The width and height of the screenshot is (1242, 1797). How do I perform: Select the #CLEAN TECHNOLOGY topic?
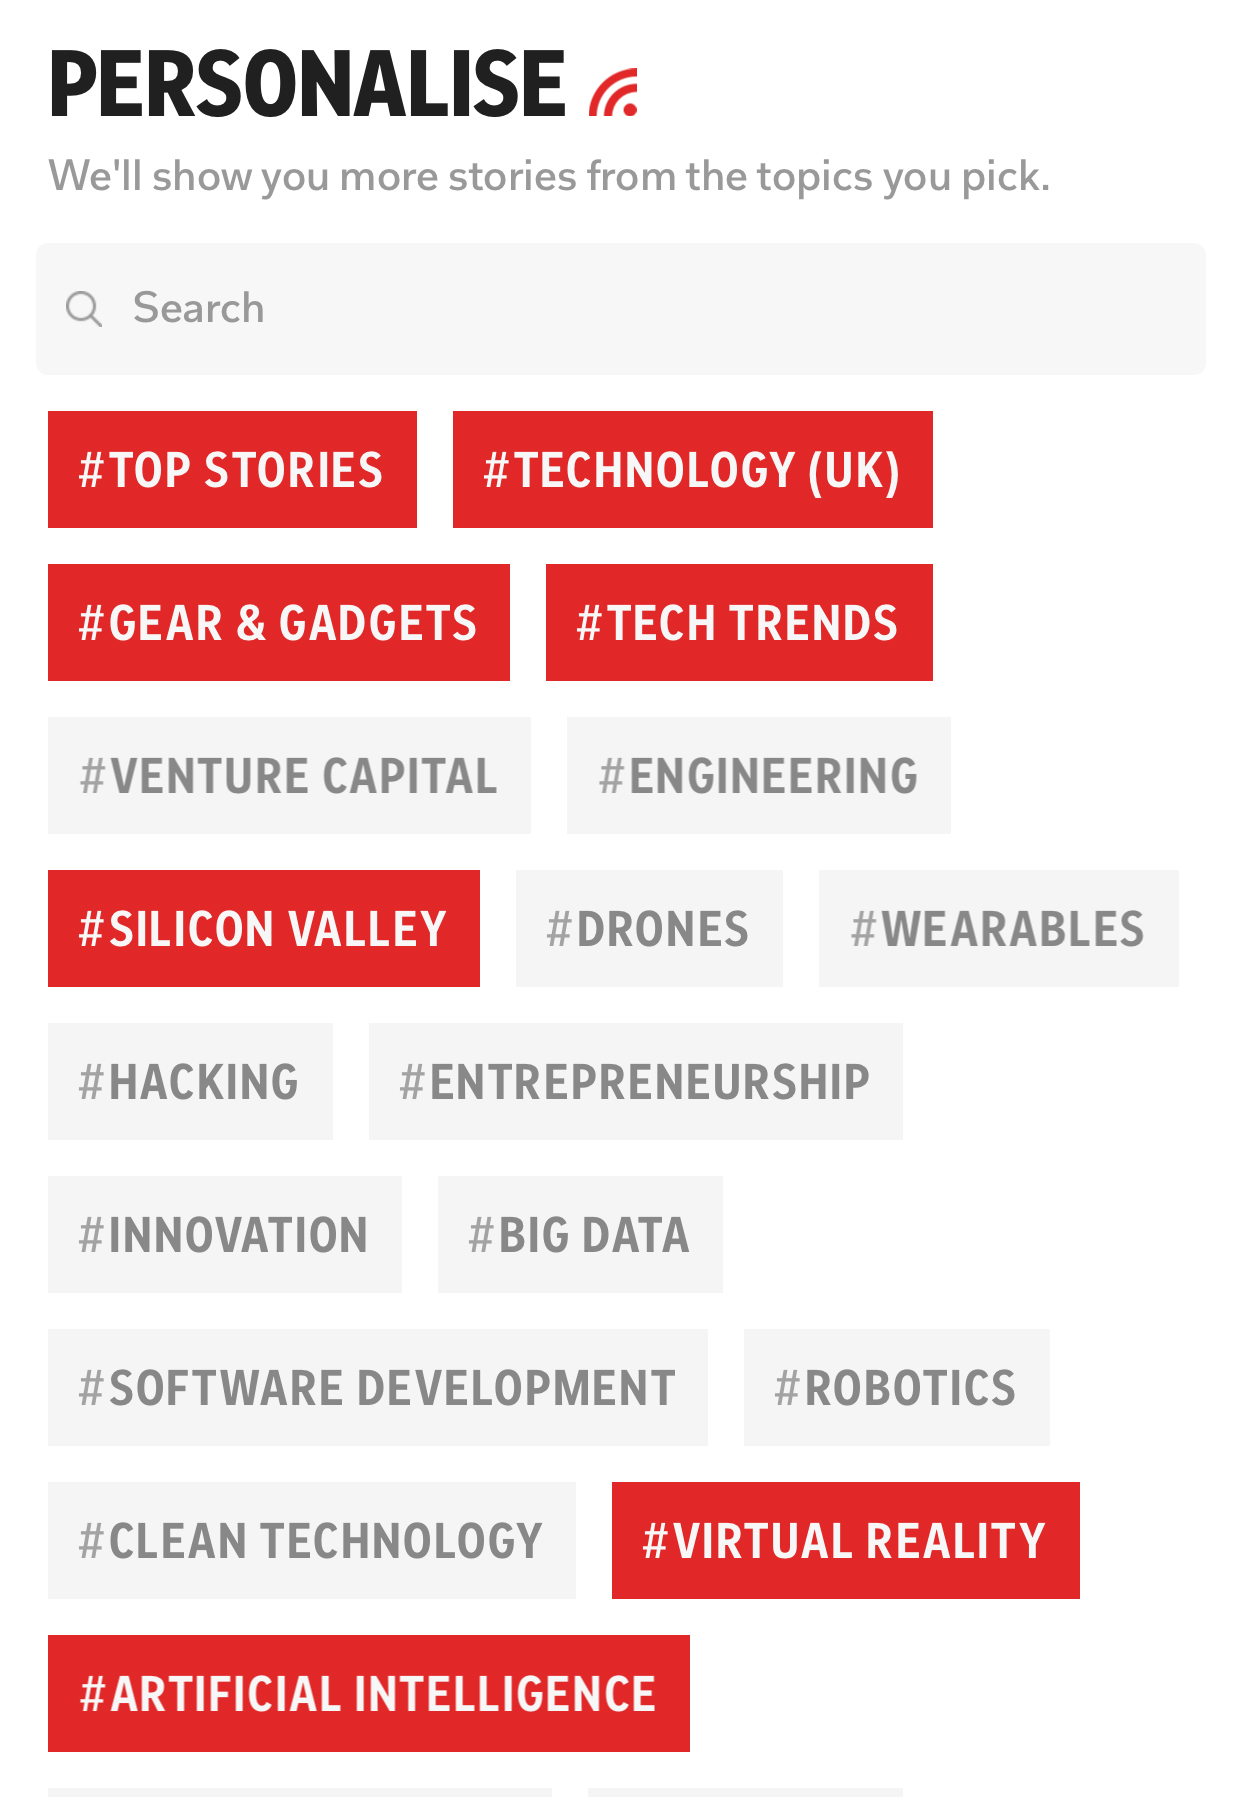tap(312, 1541)
